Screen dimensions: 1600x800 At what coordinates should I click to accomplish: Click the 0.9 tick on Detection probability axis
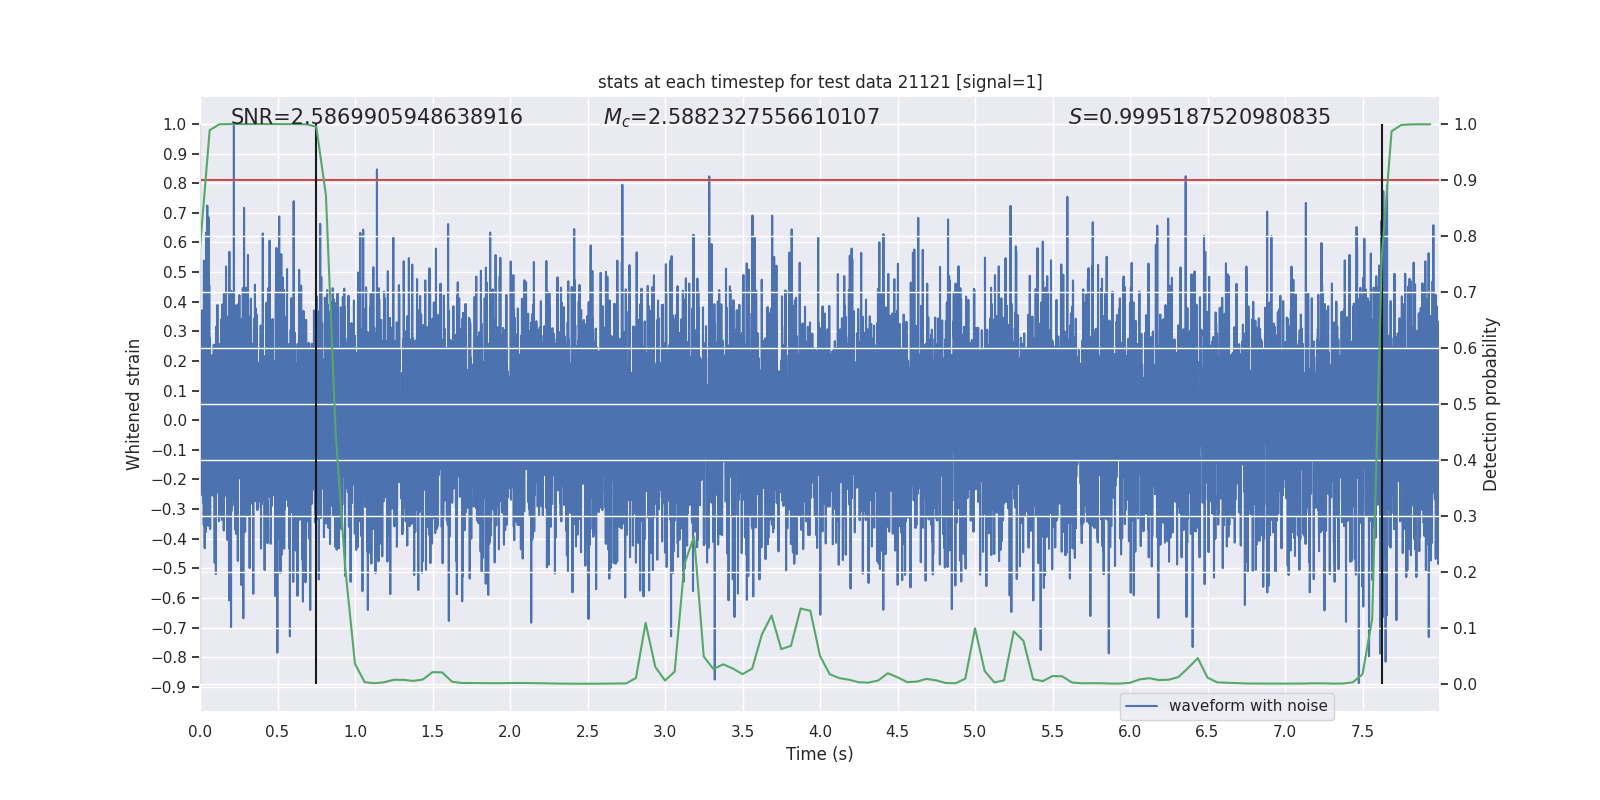1465,180
